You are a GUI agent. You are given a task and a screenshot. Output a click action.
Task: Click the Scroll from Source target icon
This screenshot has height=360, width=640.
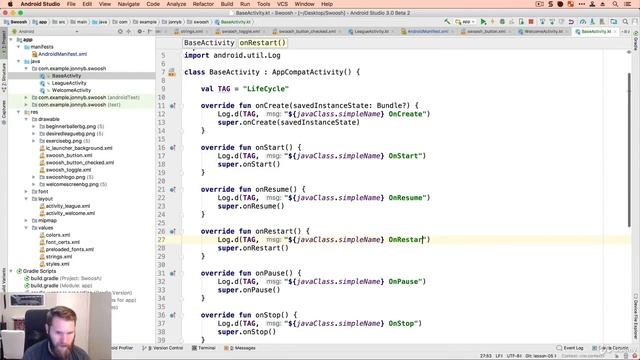coord(120,31)
